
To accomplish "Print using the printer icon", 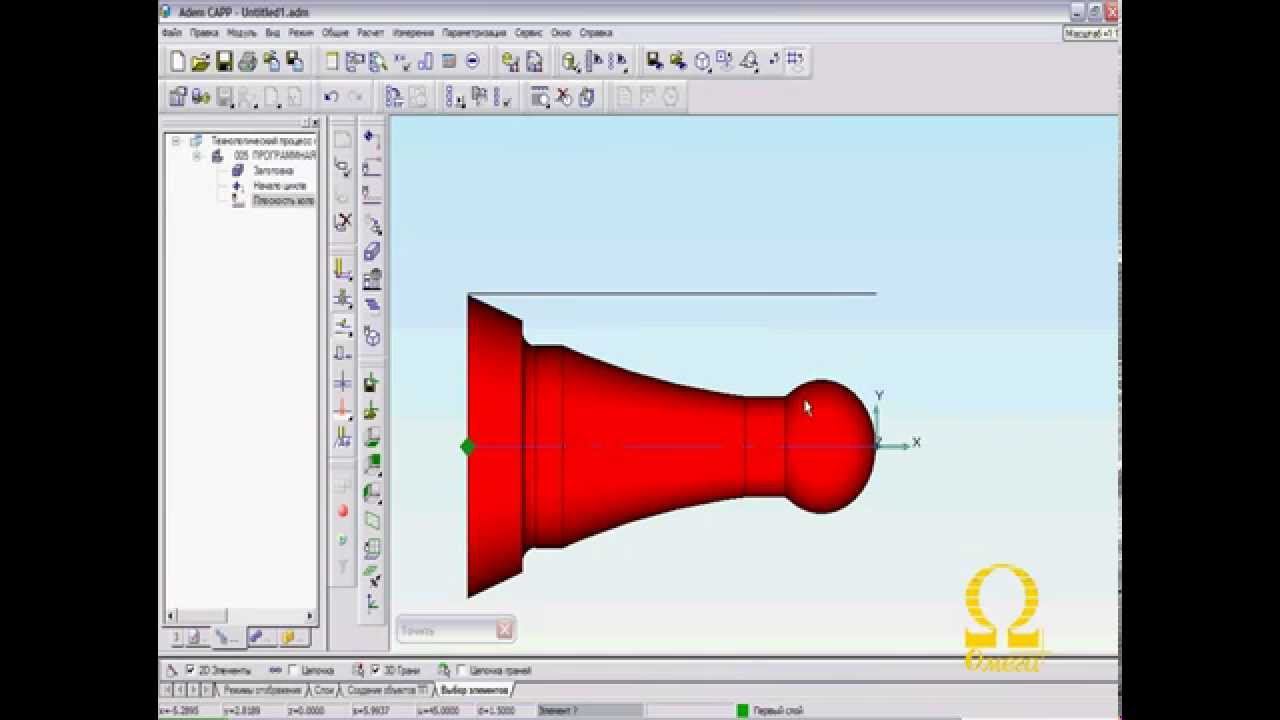I will pyautogui.click(x=247, y=62).
